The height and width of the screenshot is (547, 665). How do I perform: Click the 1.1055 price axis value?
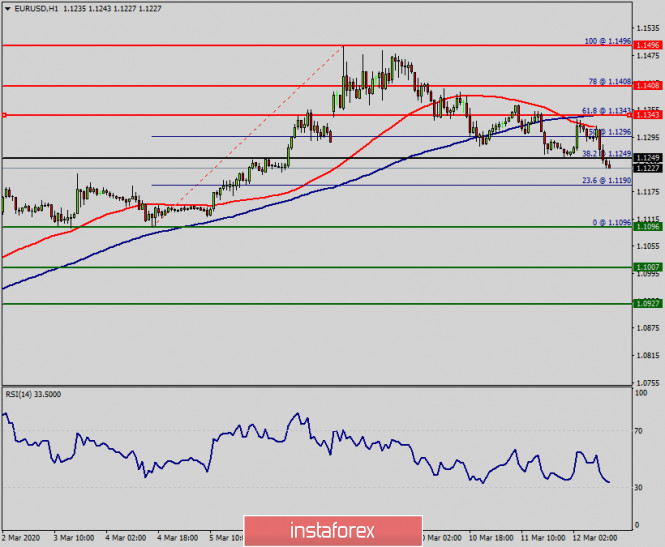[648, 246]
